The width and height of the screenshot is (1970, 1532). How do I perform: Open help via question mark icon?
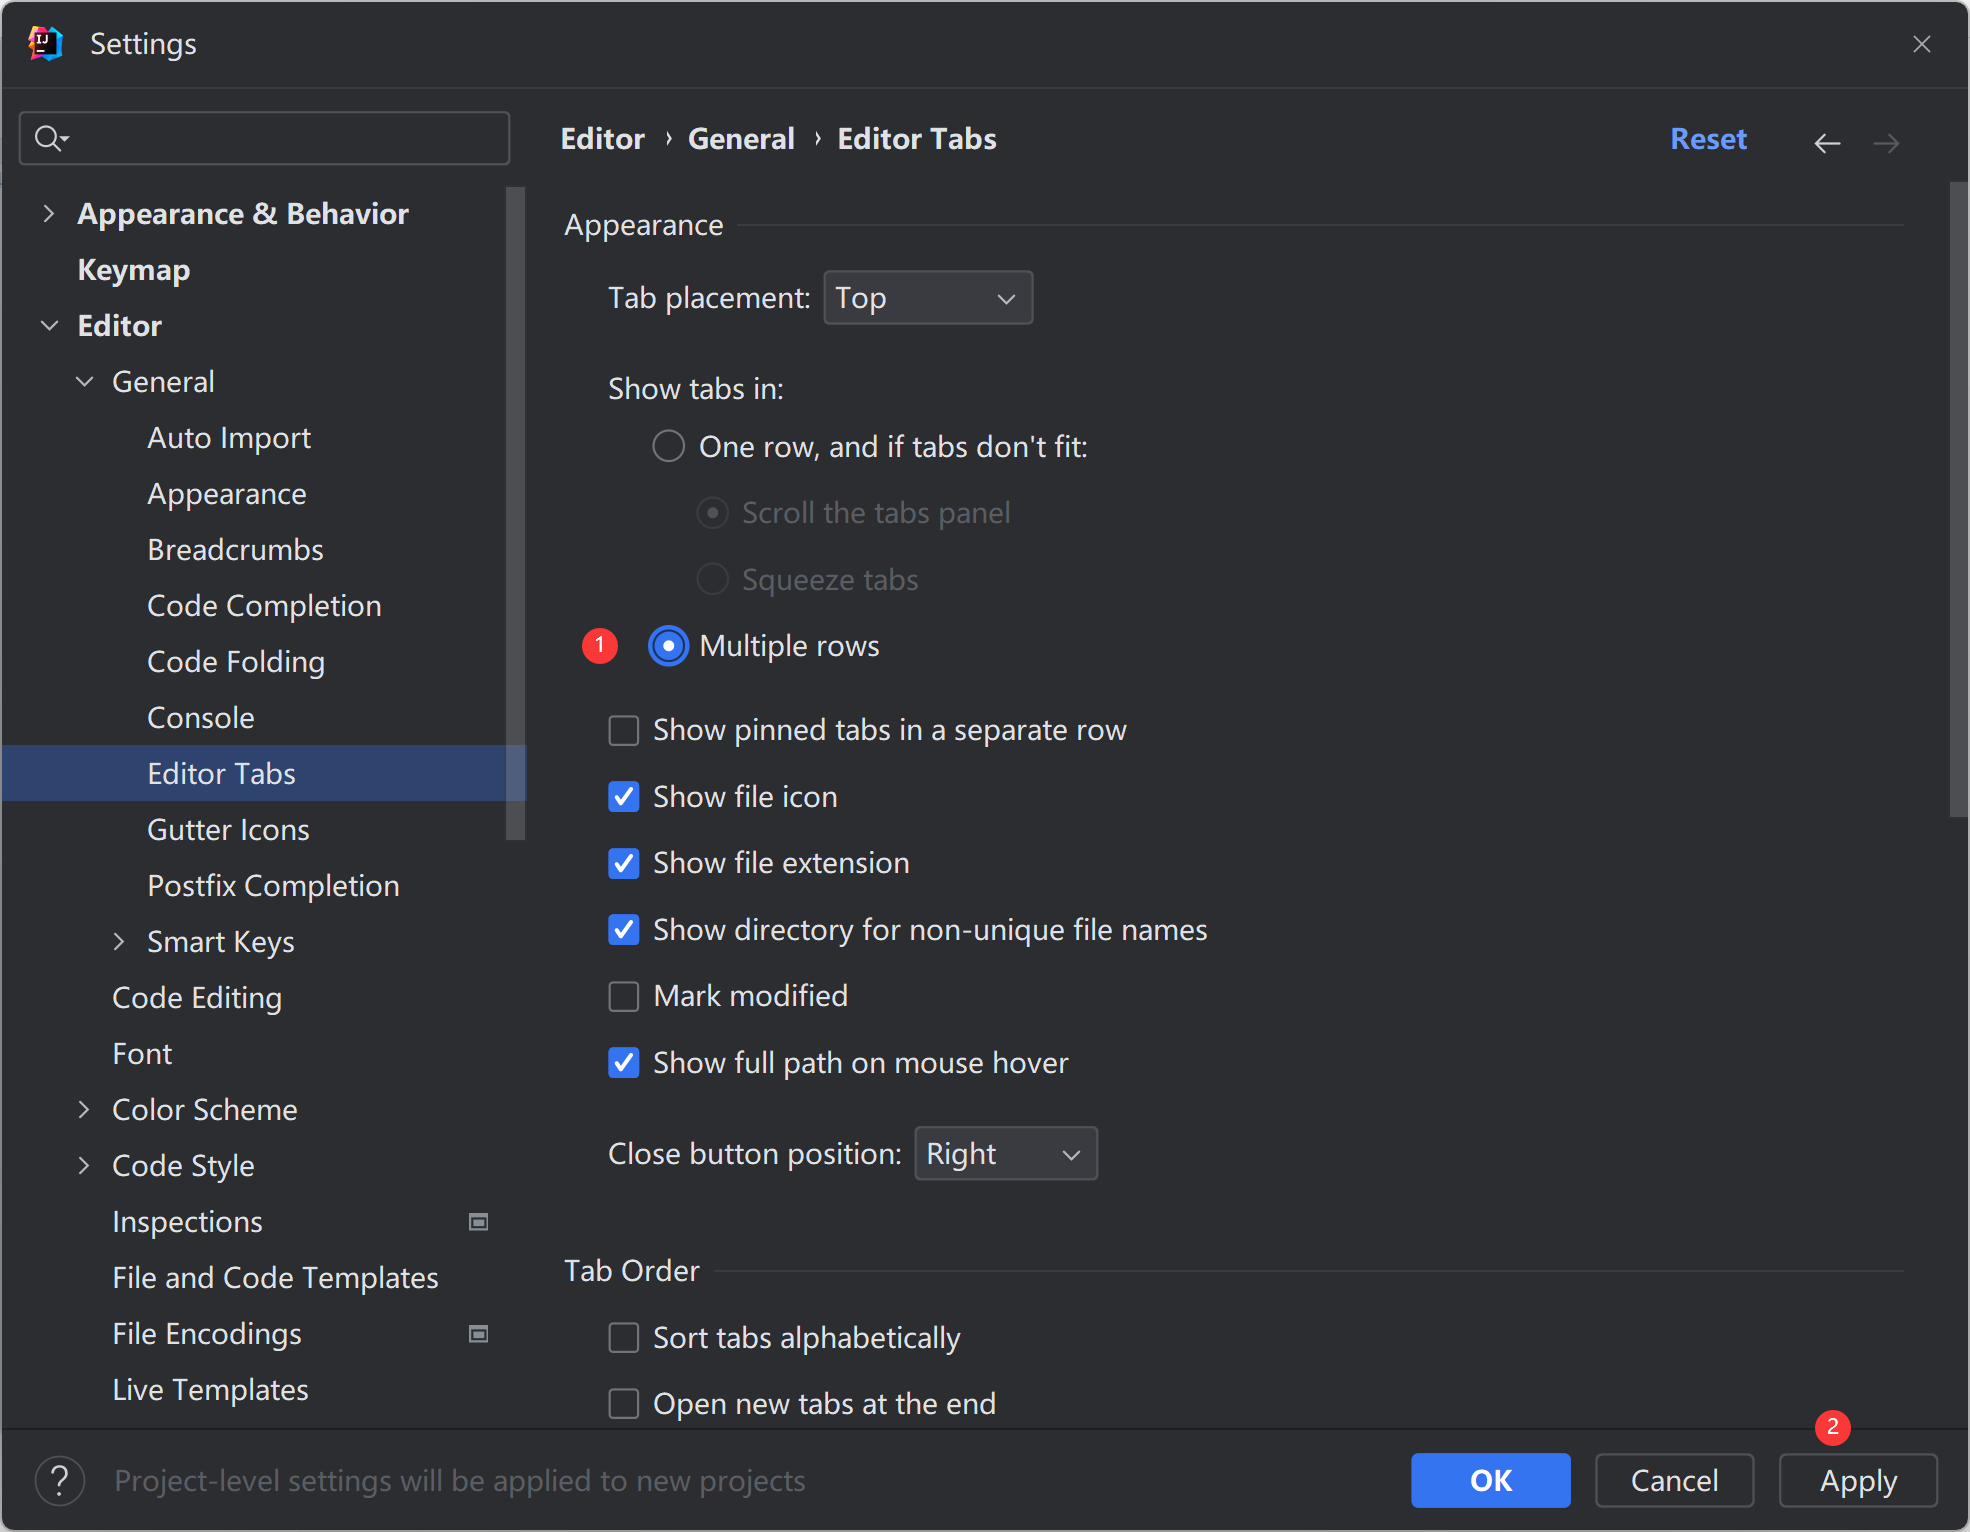[60, 1480]
